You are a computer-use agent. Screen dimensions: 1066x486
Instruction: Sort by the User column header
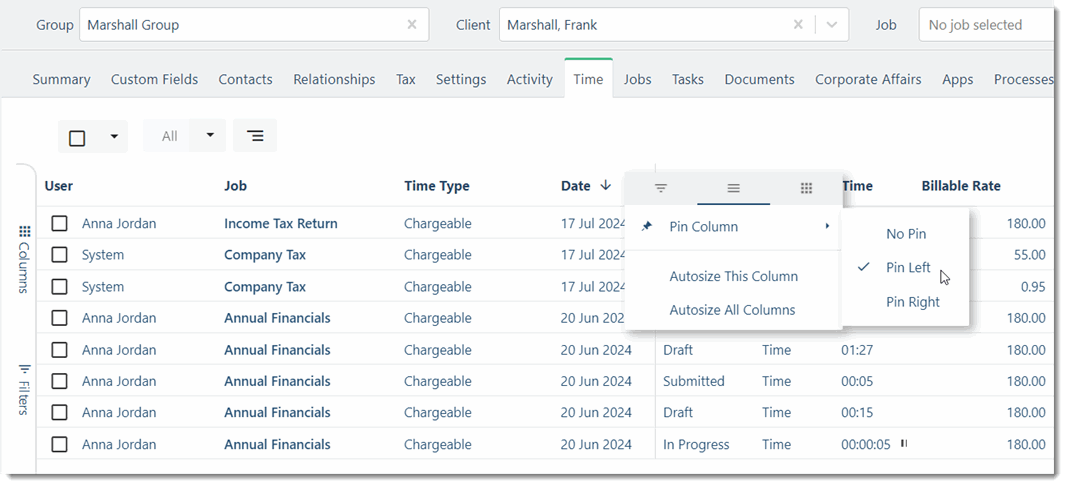click(58, 186)
